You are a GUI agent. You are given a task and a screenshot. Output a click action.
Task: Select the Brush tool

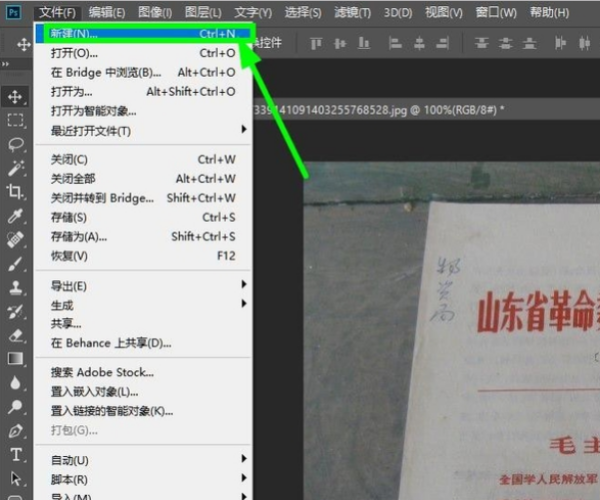click(x=15, y=264)
